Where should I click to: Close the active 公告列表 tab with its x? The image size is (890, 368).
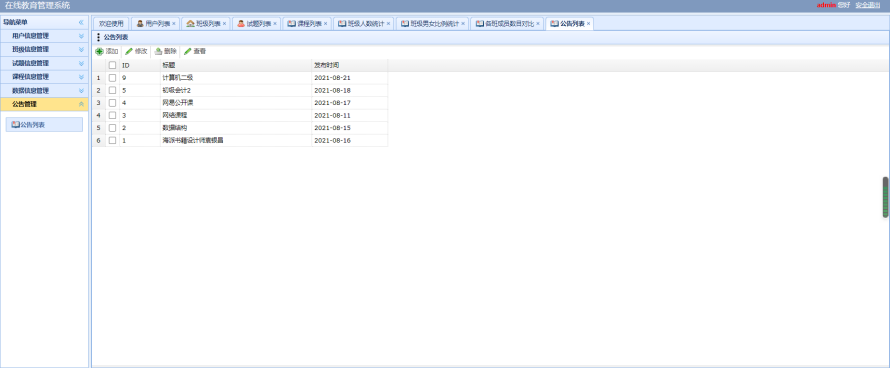(x=589, y=24)
